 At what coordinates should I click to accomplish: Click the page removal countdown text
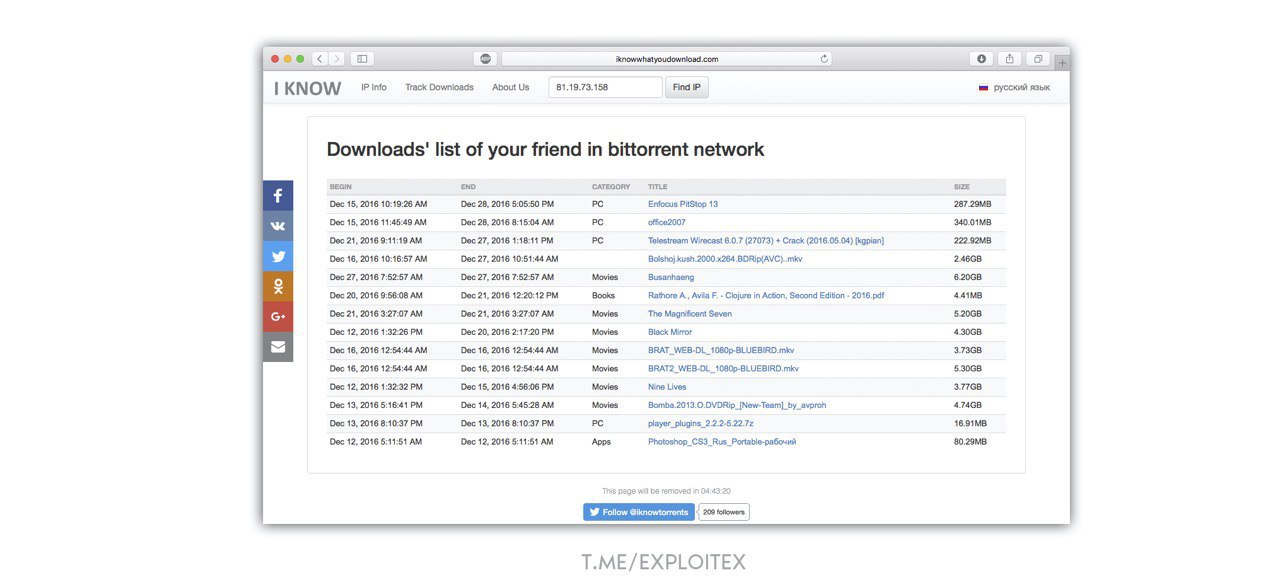(666, 491)
